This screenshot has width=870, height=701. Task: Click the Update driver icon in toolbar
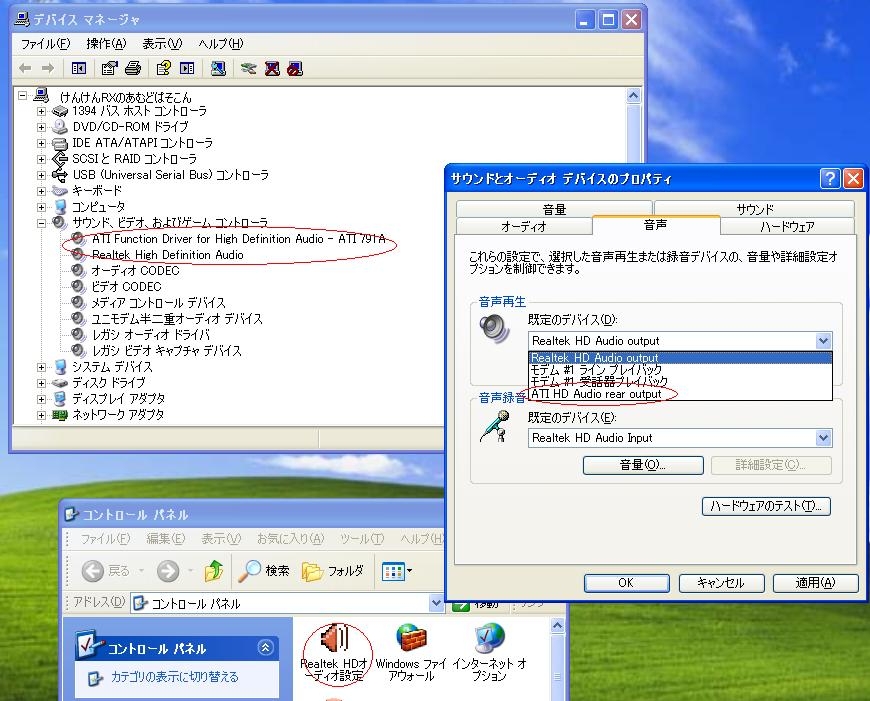[249, 68]
